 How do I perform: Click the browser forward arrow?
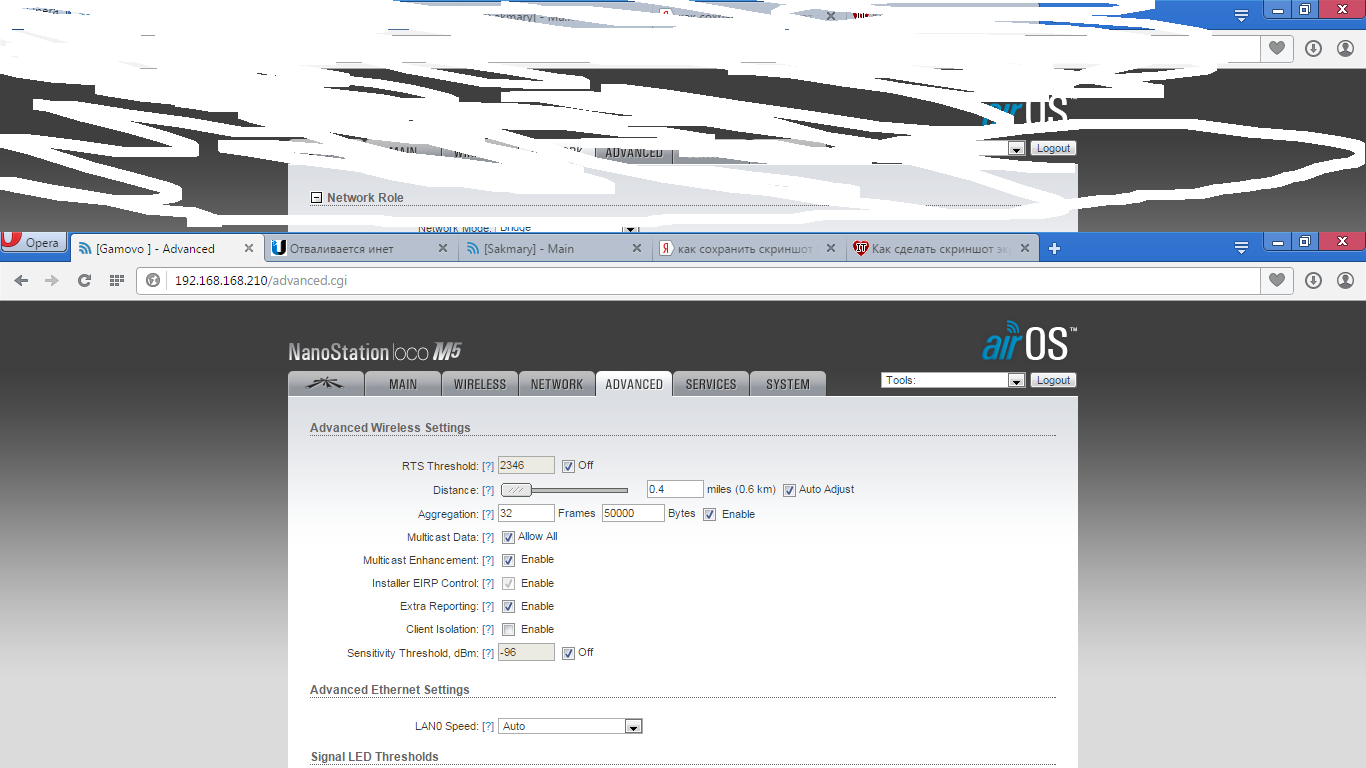52,281
